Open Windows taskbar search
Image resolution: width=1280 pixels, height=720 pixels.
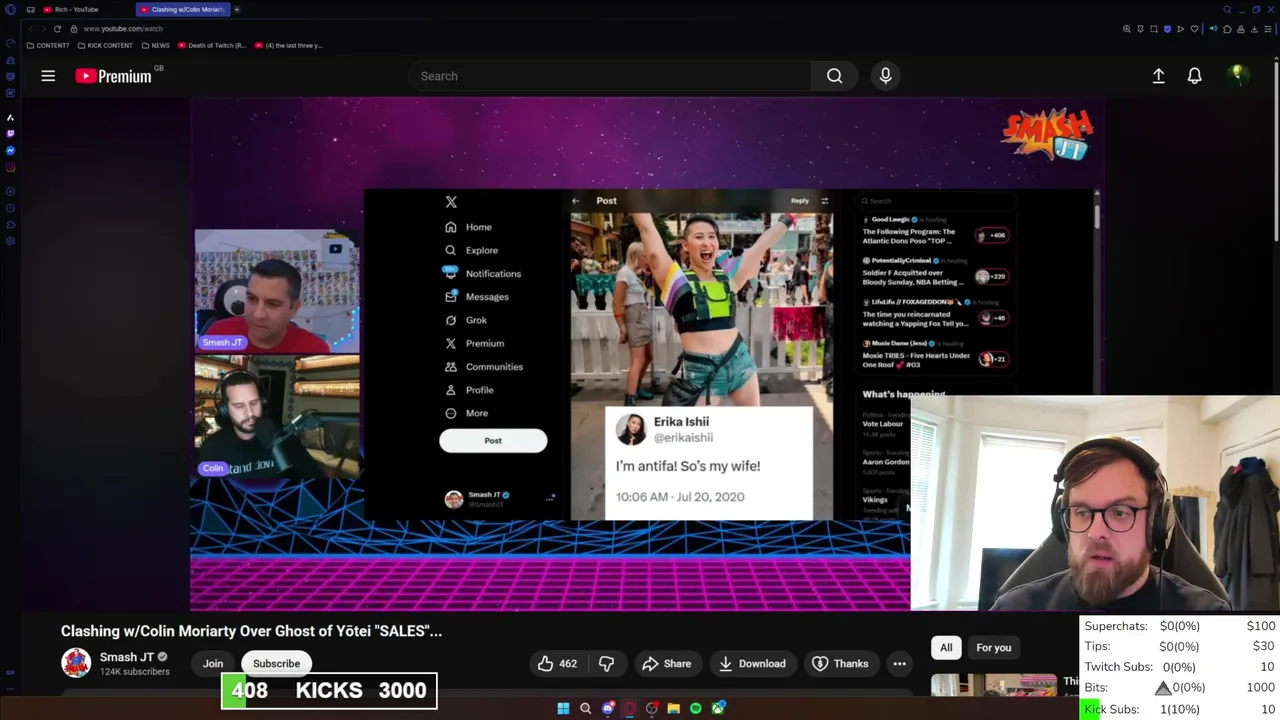[585, 708]
